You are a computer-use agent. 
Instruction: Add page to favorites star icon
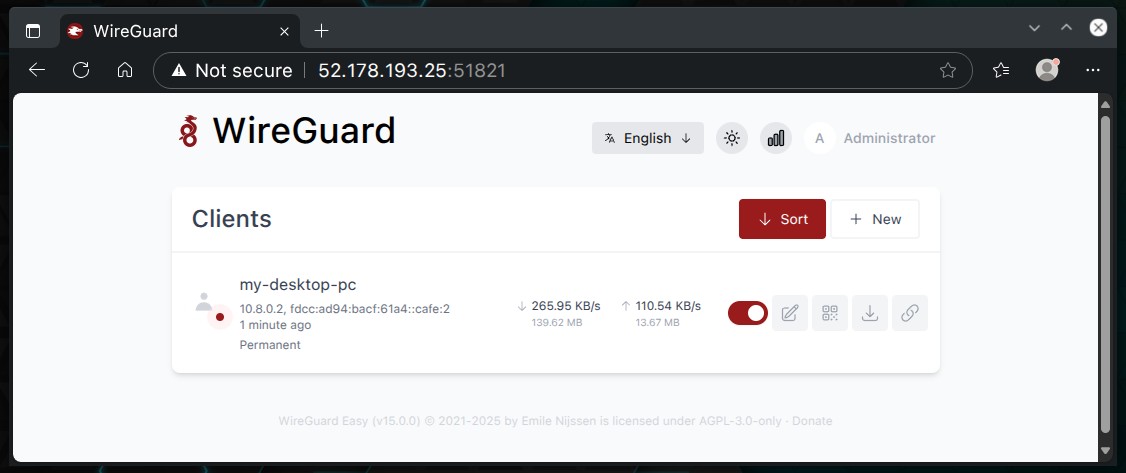(x=948, y=70)
